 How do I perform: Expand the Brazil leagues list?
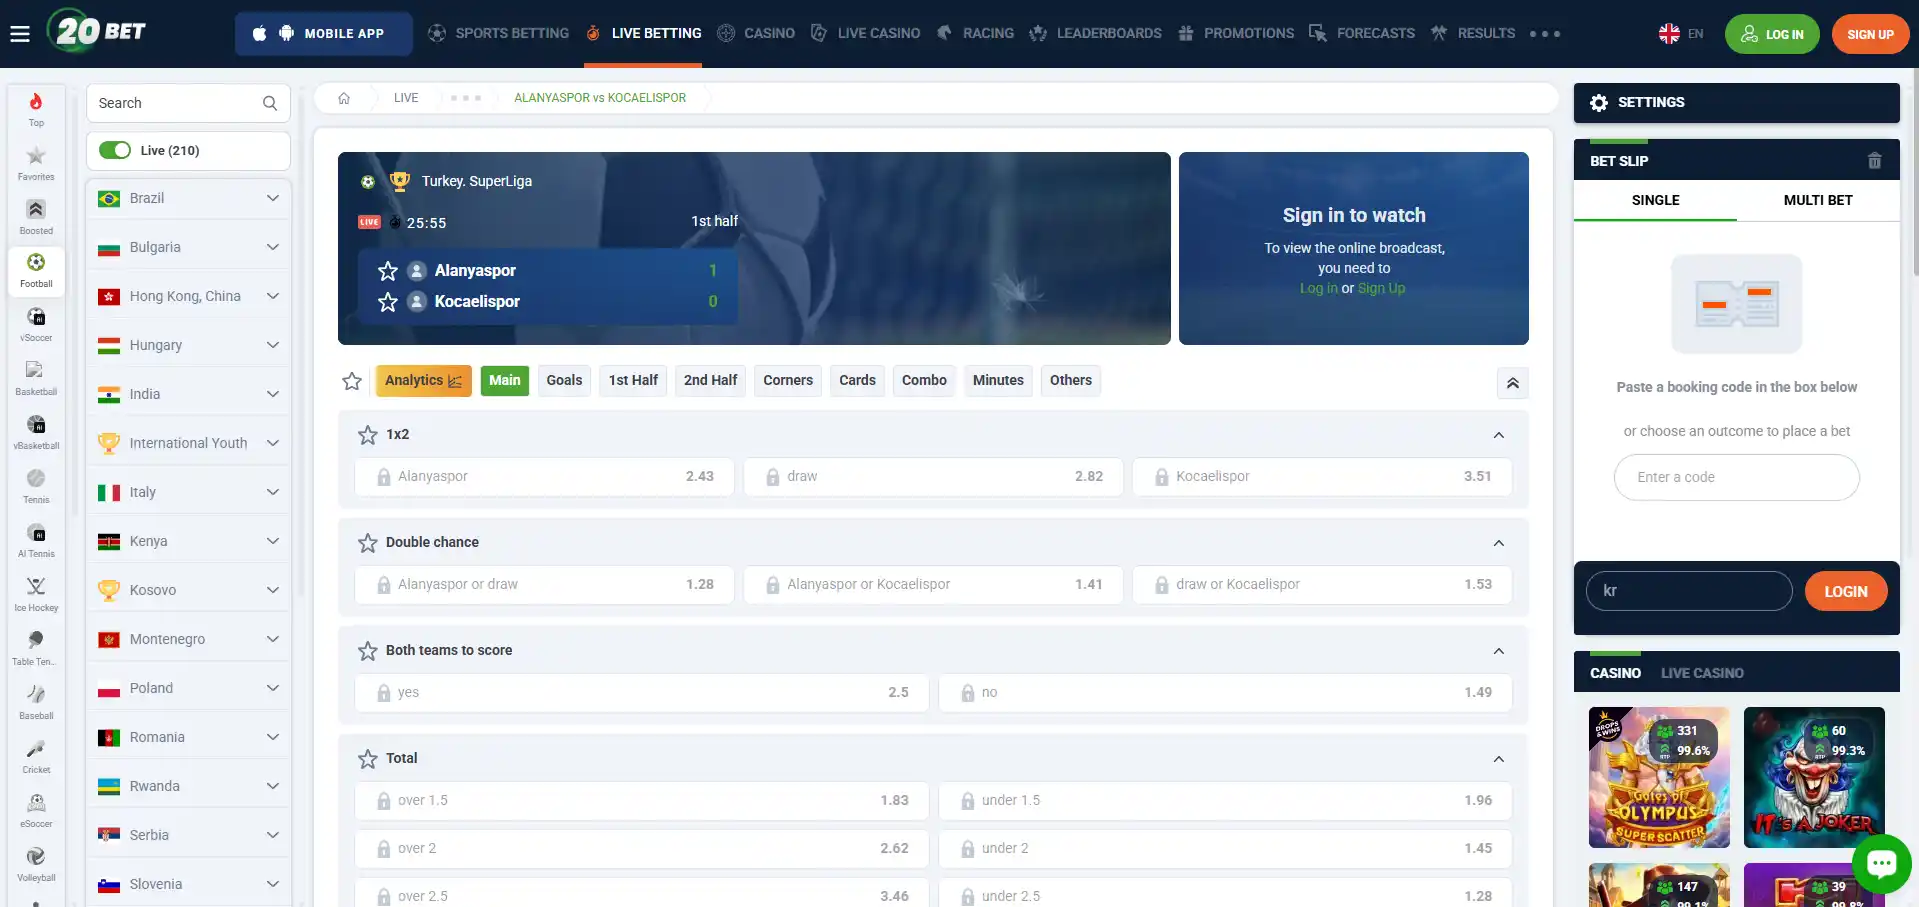click(x=188, y=198)
